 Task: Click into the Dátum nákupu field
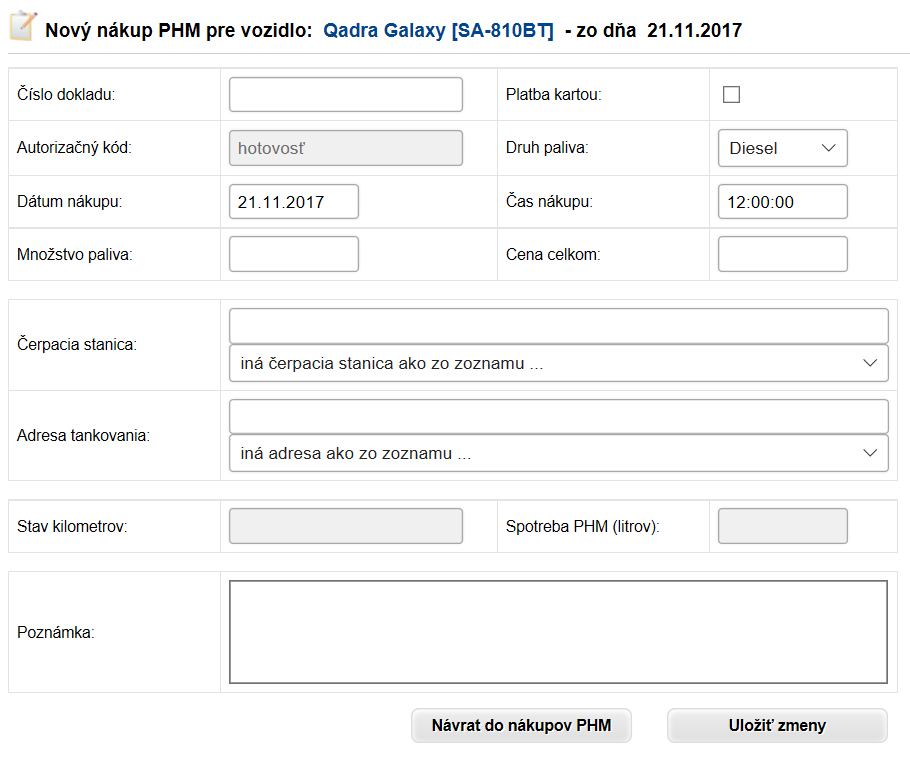pyautogui.click(x=294, y=202)
